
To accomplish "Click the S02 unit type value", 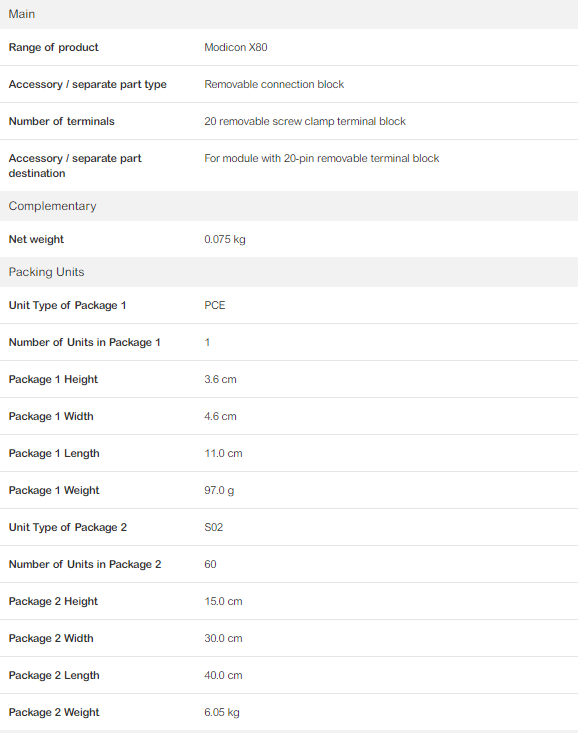I will pos(213,527).
